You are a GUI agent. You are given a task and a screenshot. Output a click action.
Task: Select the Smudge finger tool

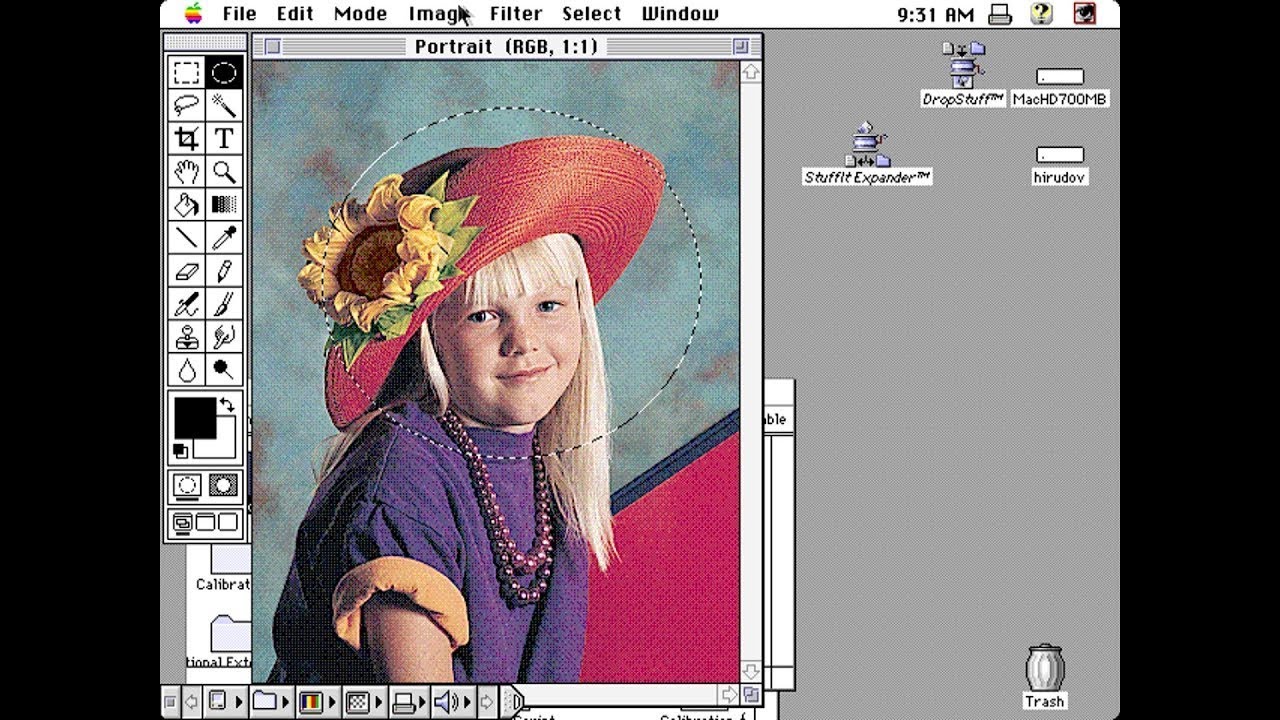pyautogui.click(x=224, y=336)
